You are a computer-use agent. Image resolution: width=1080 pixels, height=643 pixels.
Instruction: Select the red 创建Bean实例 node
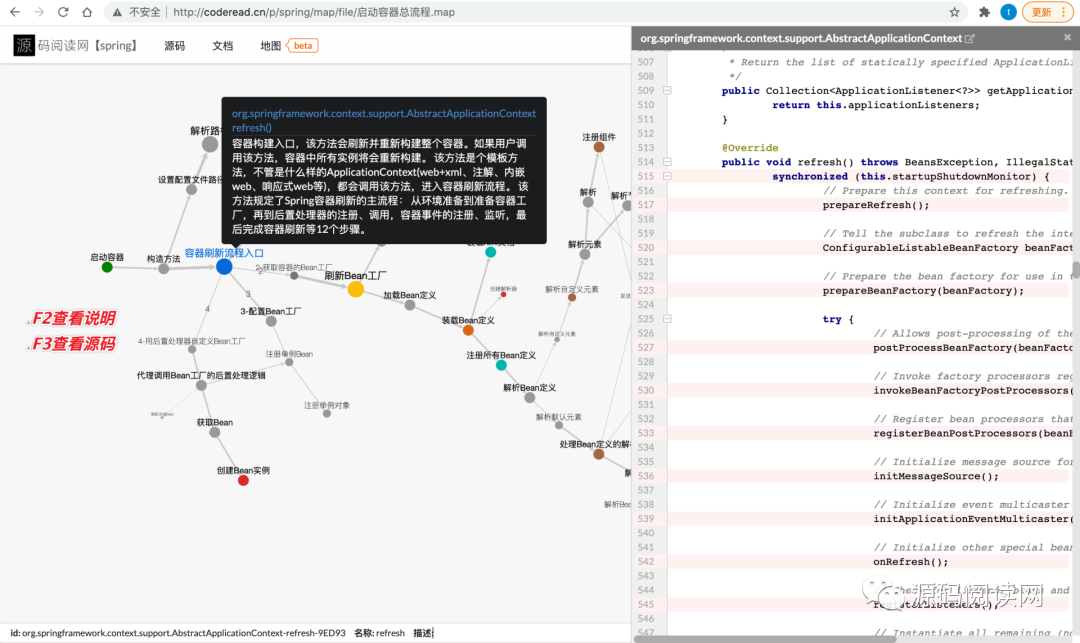coord(243,481)
